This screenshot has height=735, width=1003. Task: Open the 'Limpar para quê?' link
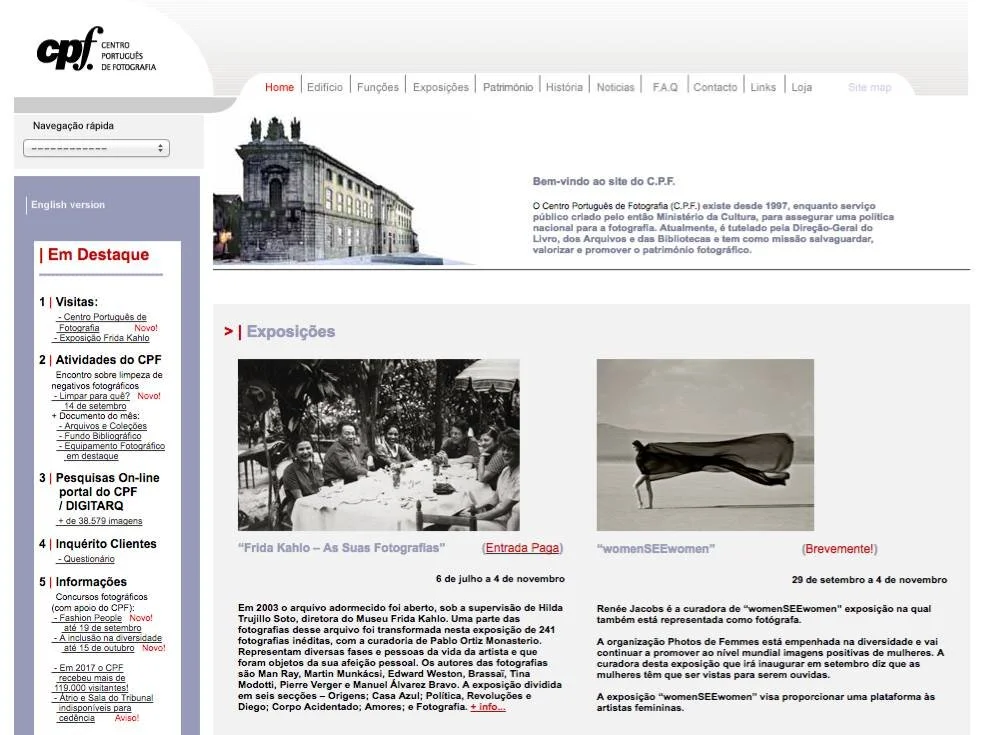pos(91,396)
